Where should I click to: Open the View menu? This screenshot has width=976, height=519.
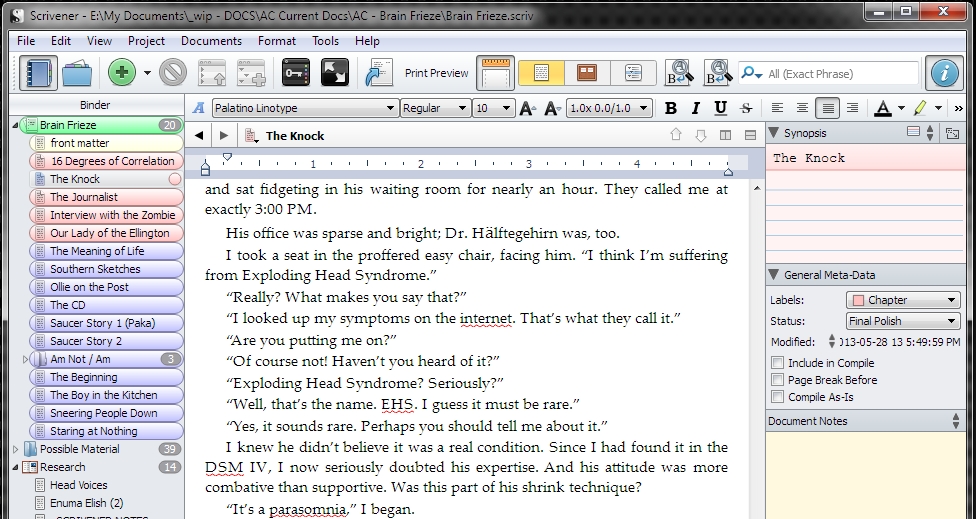[x=99, y=40]
